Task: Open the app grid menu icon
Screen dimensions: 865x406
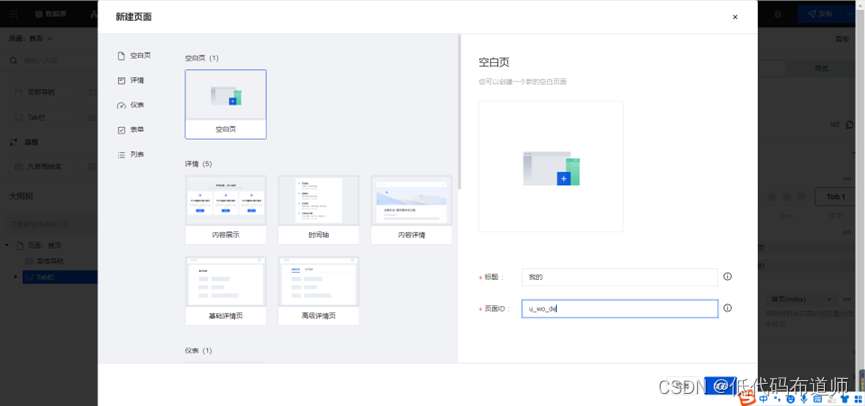Action: click(x=13, y=14)
